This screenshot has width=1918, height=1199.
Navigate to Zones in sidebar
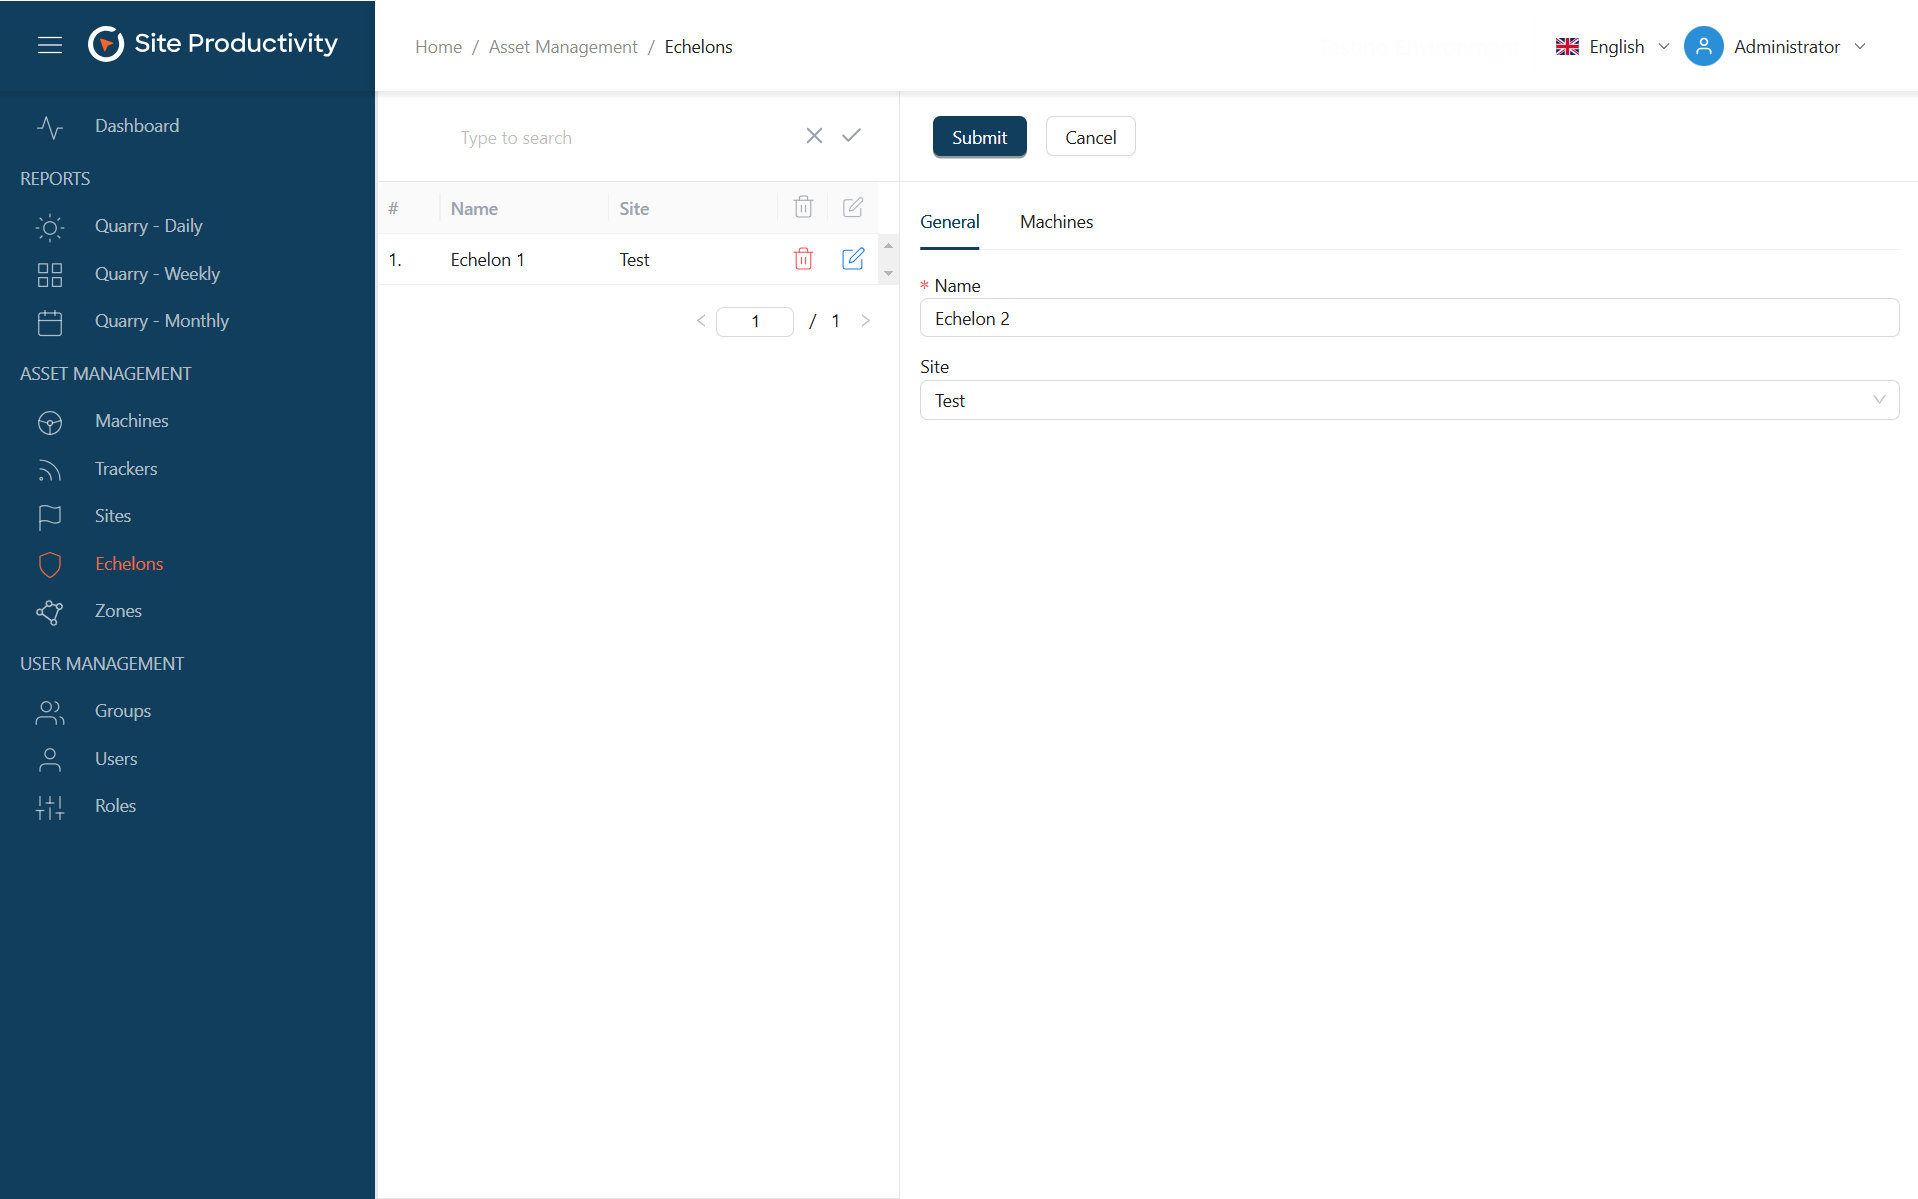coord(118,611)
